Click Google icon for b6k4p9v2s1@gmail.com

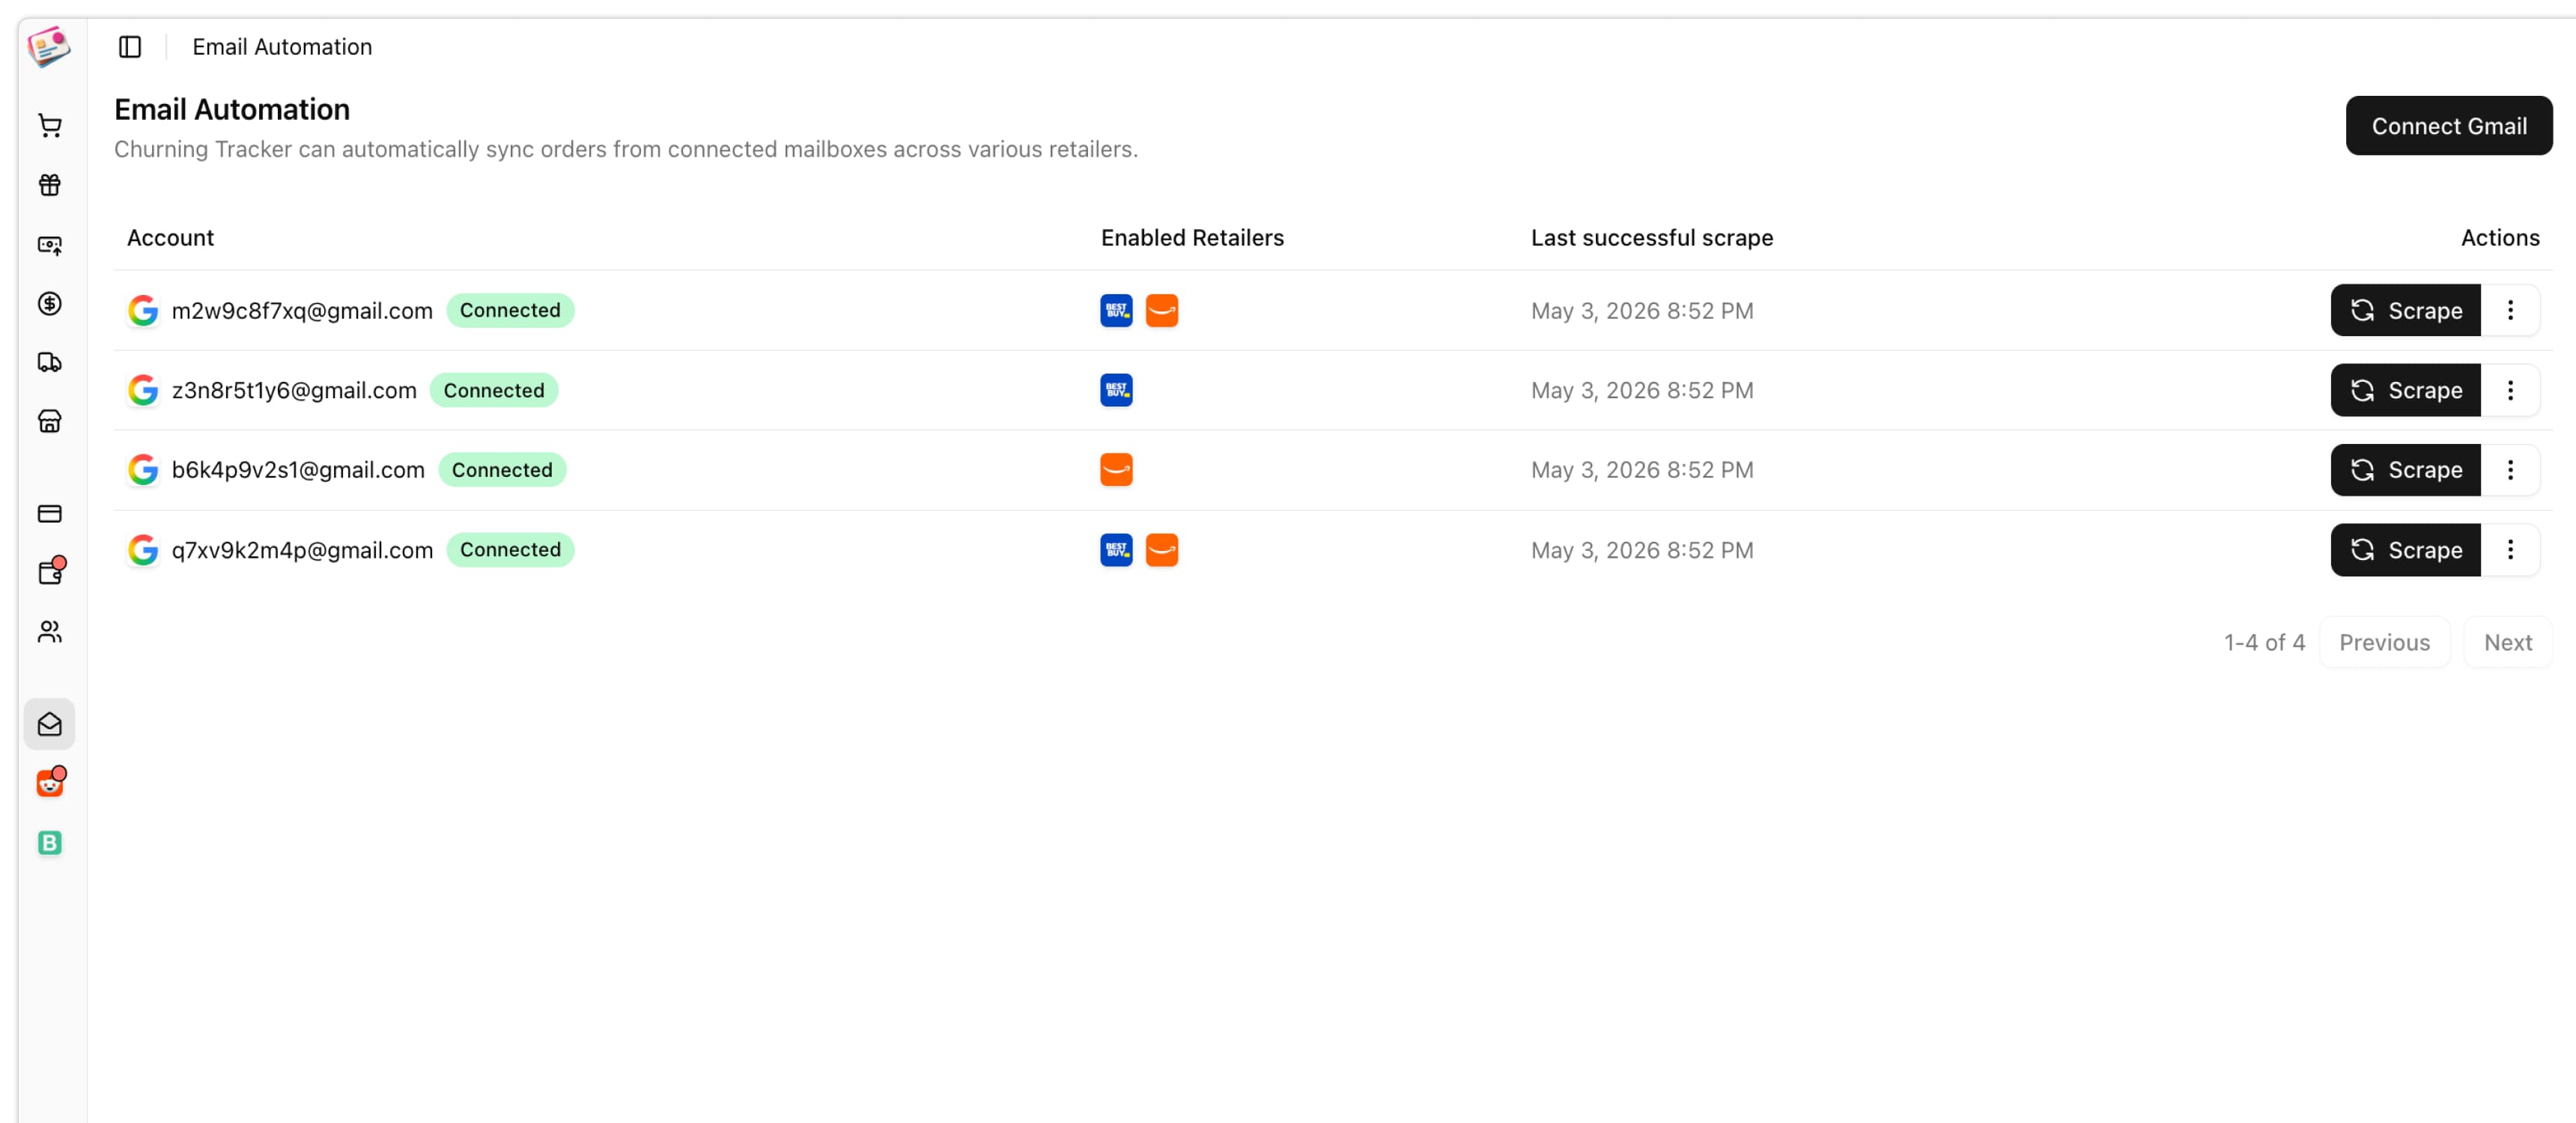pos(143,470)
